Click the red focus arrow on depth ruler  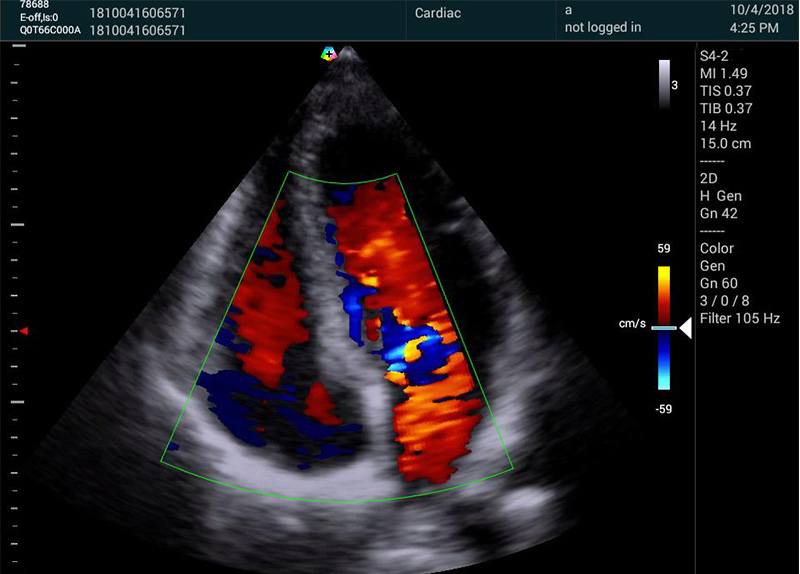pyautogui.click(x=24, y=330)
